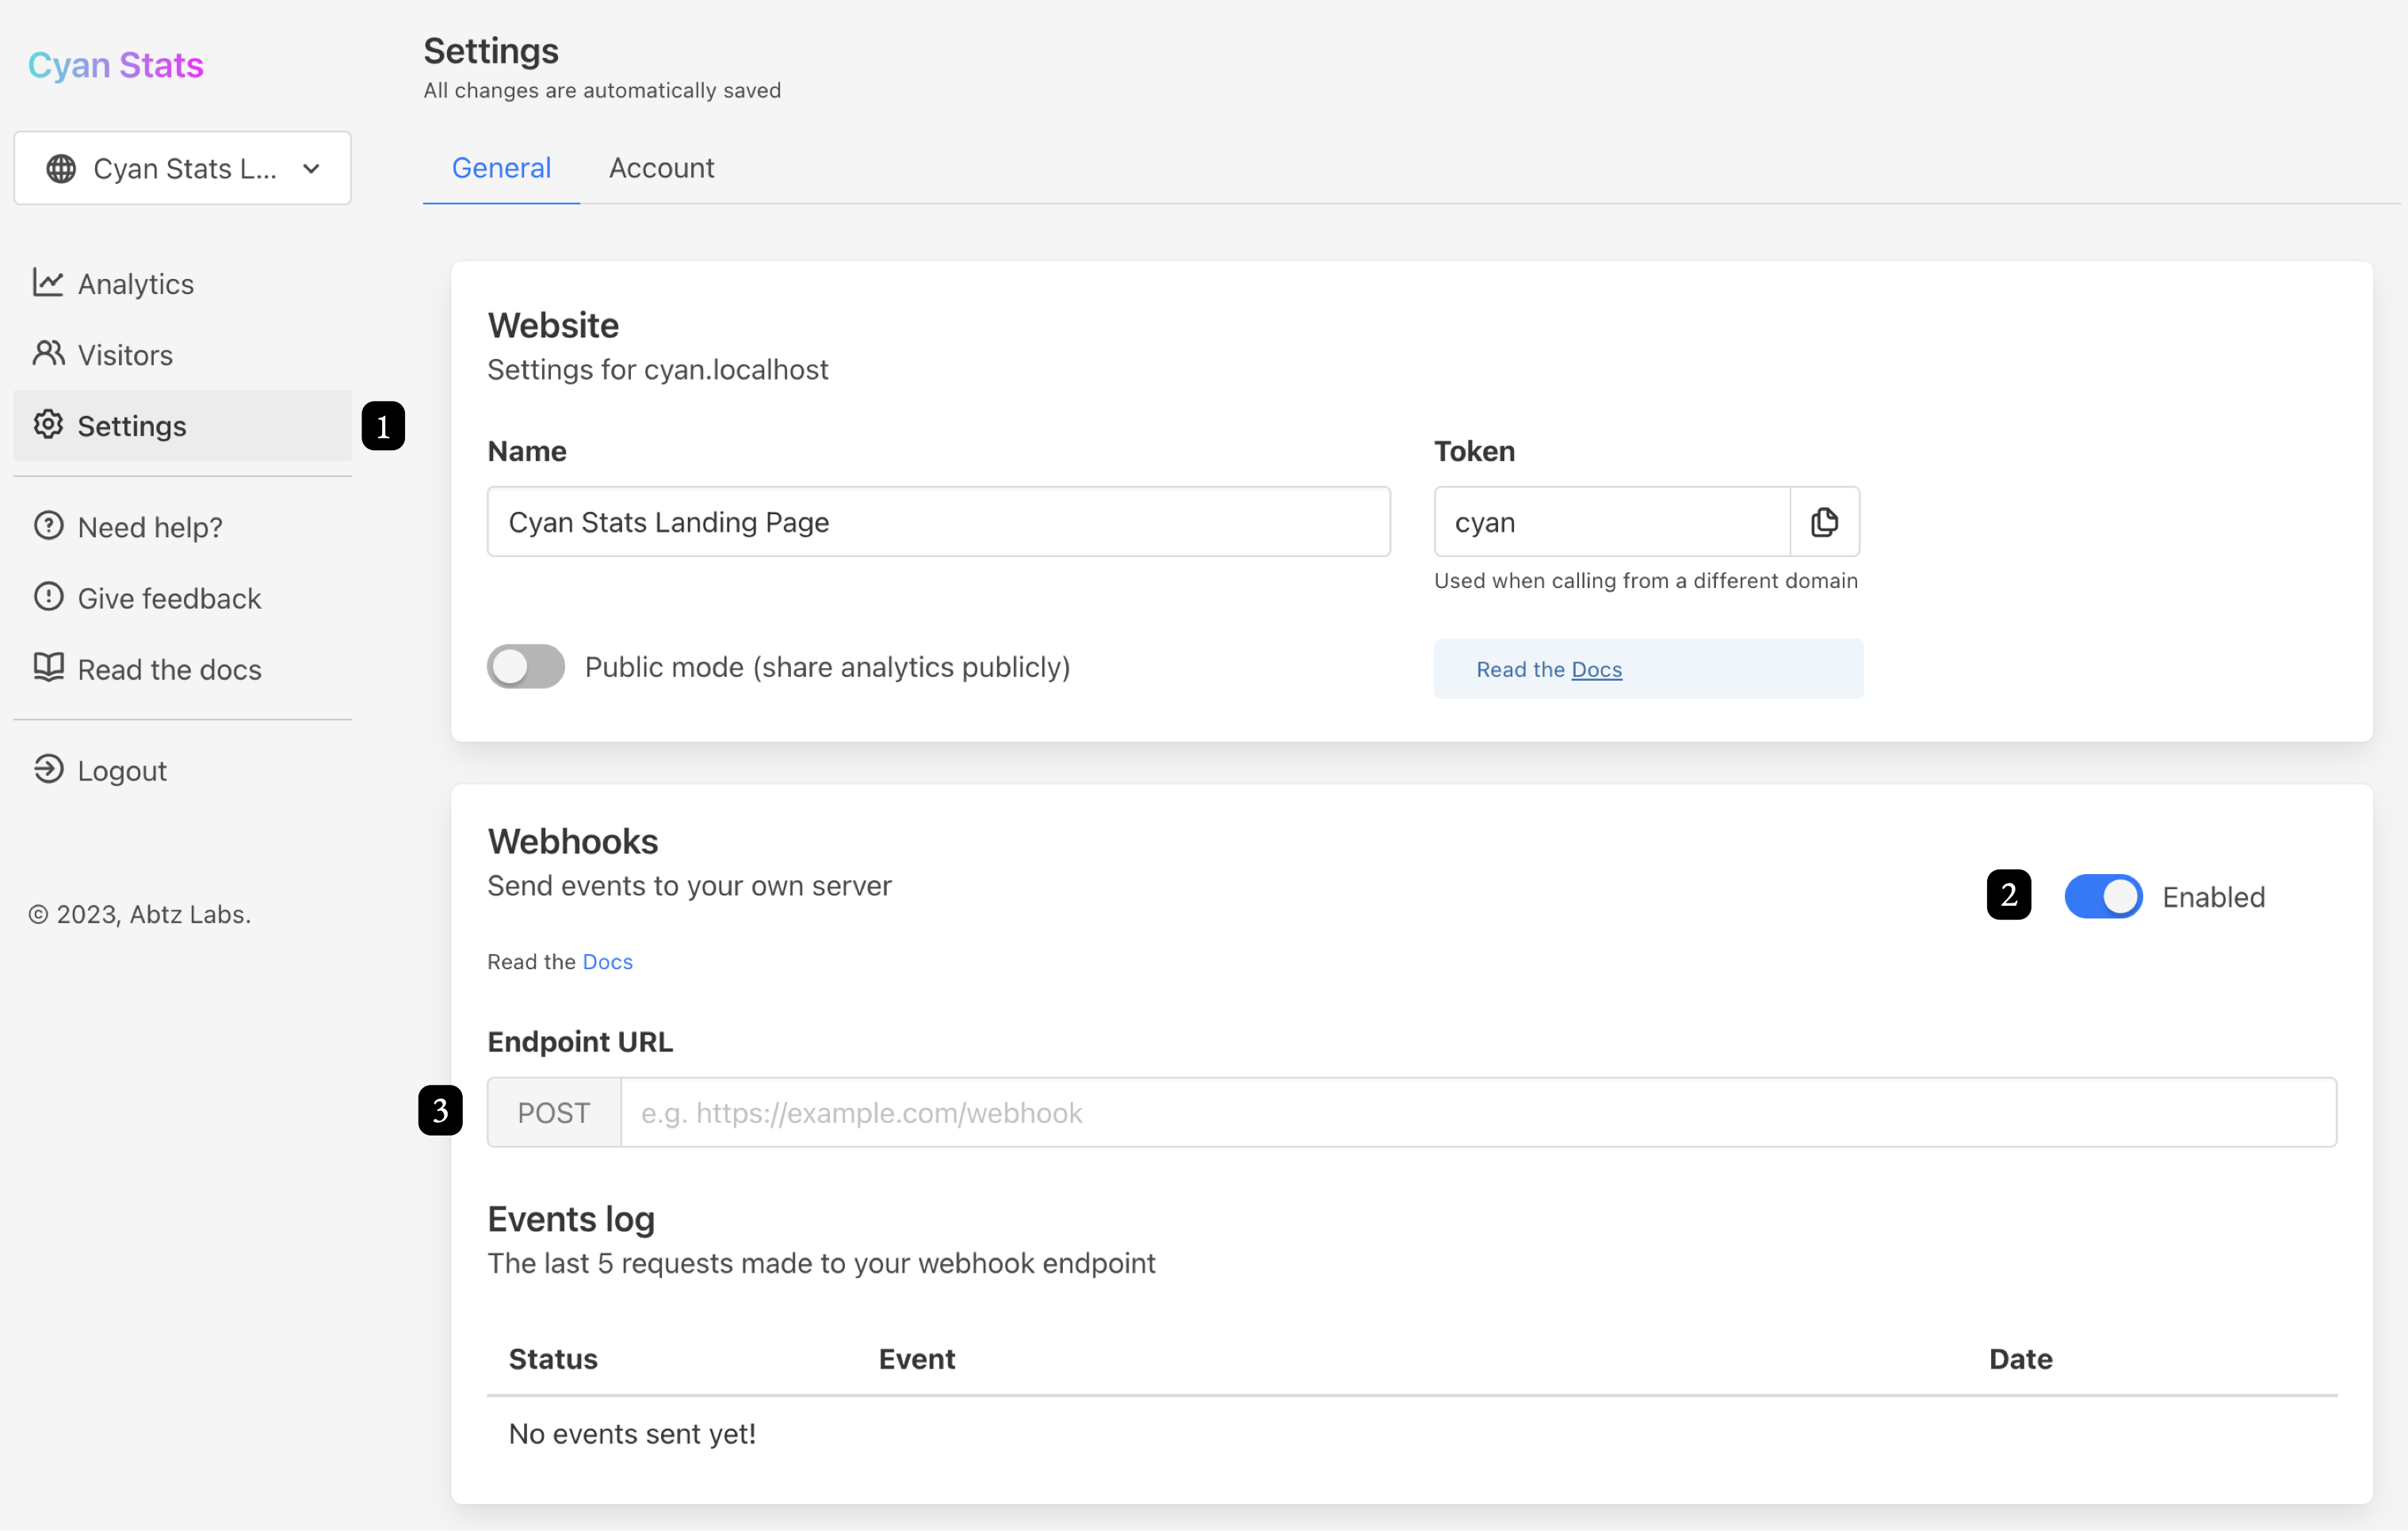Click the globe icon in the website selector

click(61, 168)
